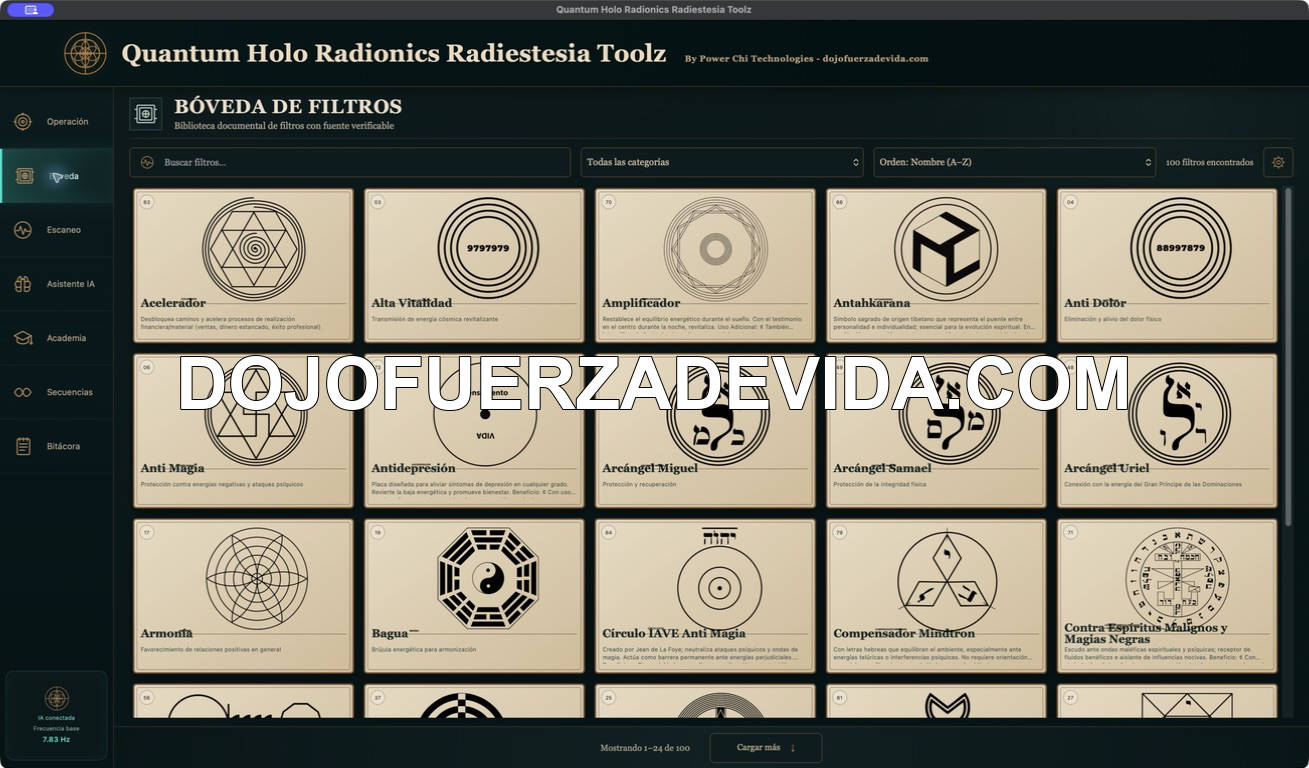Open the Acelerador filter card
This screenshot has width=1309, height=768.
(x=243, y=265)
